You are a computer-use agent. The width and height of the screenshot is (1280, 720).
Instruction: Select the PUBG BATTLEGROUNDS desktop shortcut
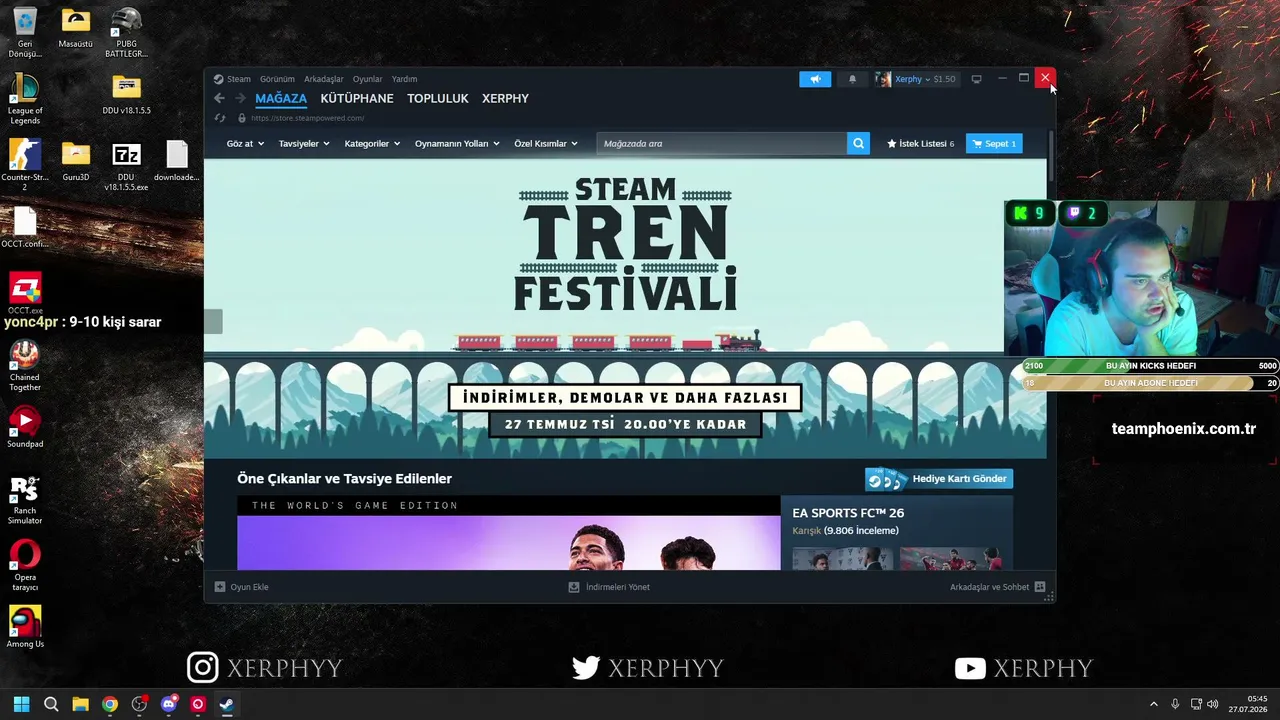[x=126, y=33]
